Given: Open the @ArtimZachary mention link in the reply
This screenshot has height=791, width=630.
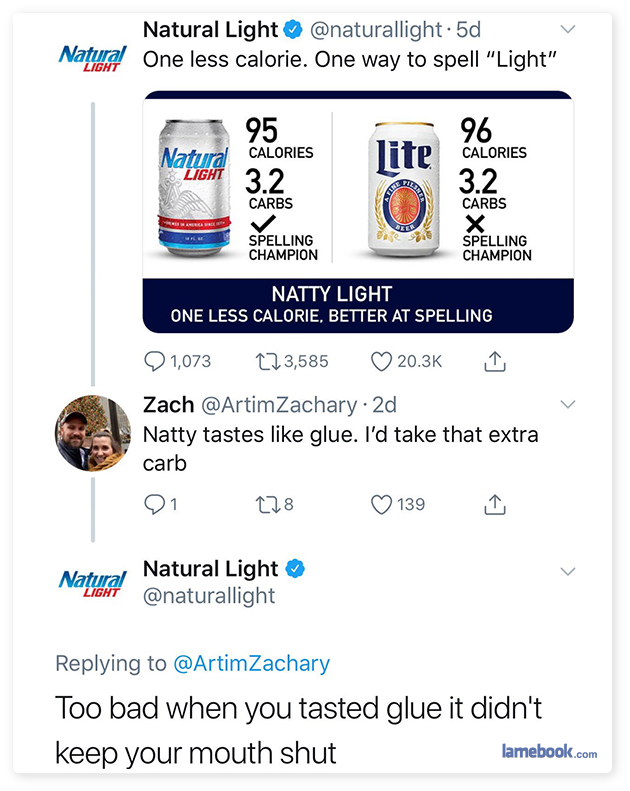Looking at the screenshot, I should coord(251,663).
